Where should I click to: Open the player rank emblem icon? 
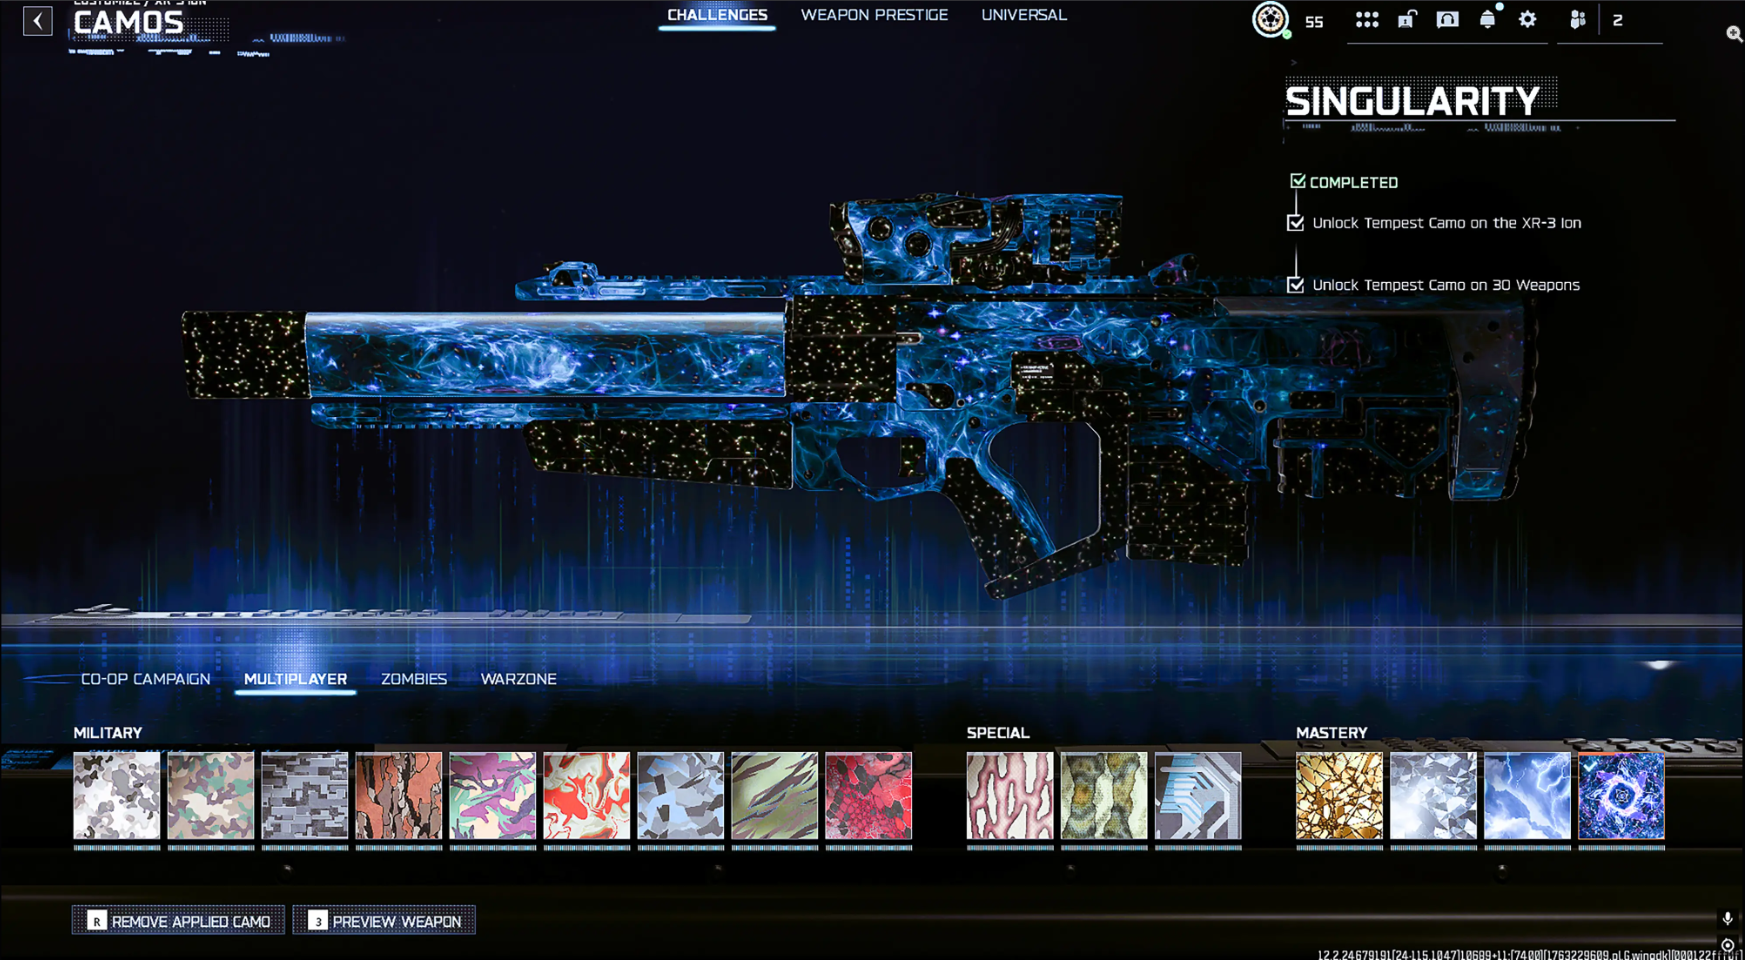1270,20
